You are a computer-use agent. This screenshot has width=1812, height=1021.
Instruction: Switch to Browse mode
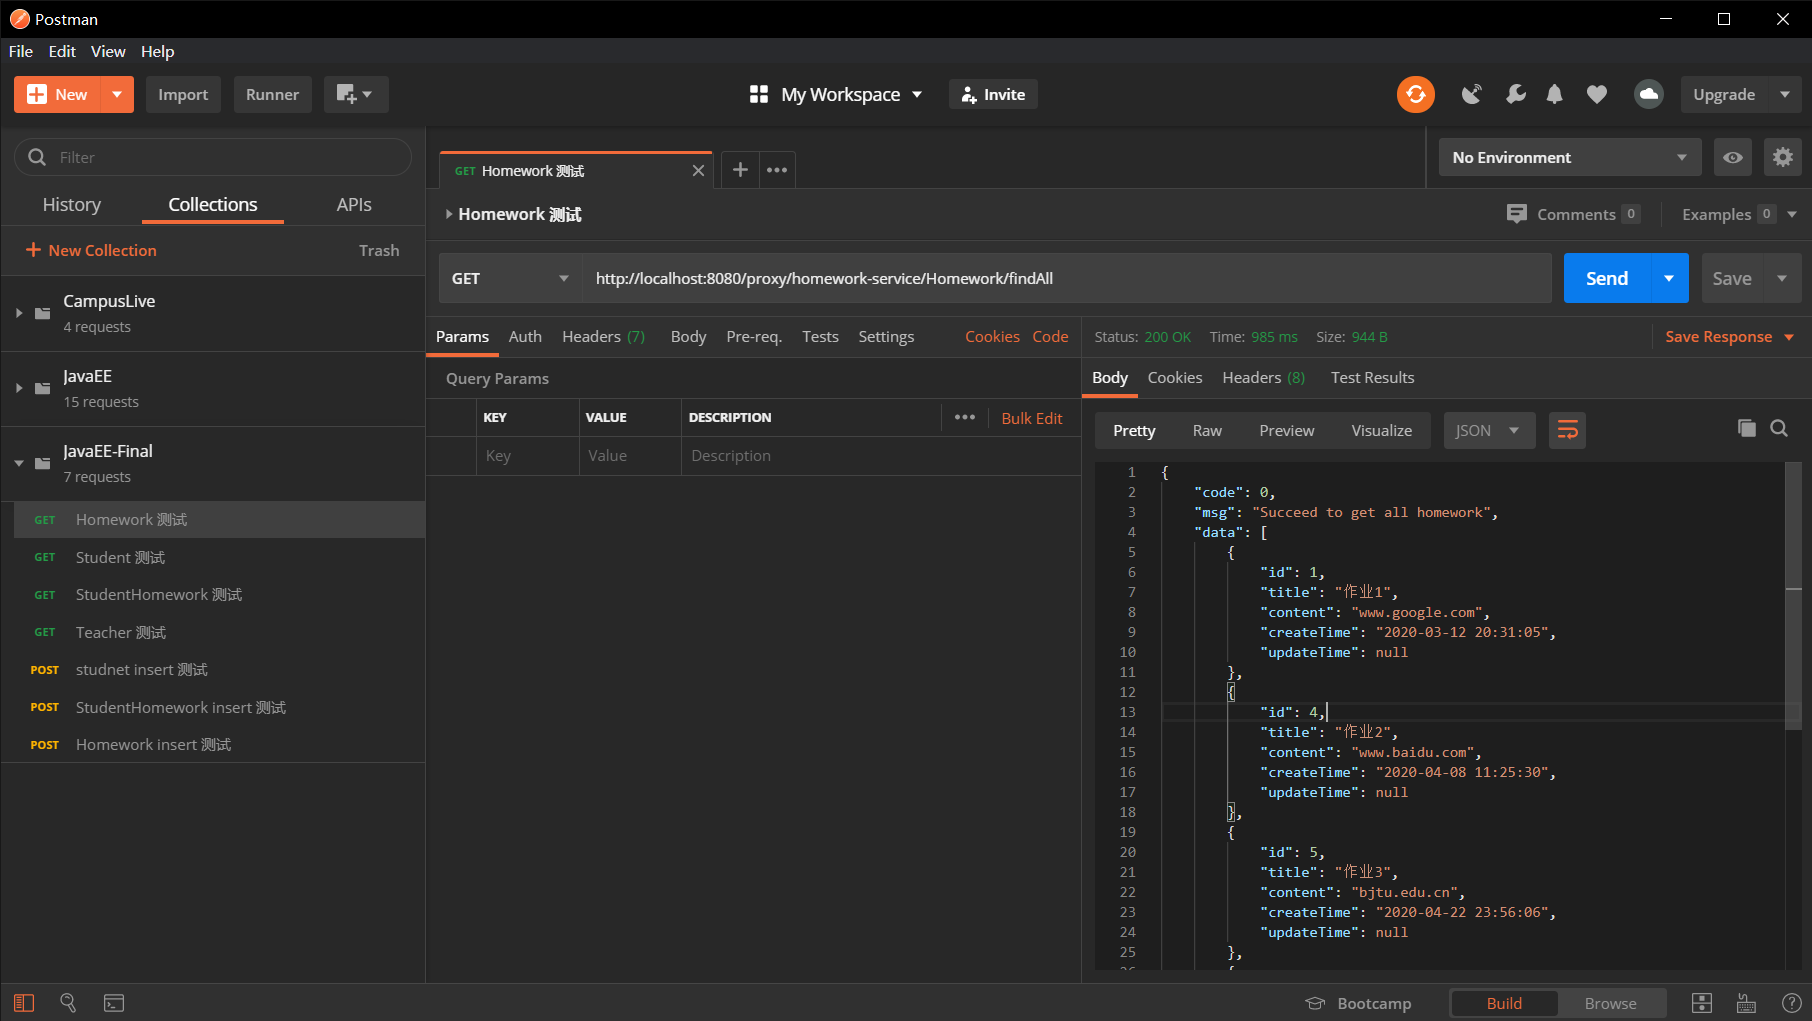pos(1610,1003)
